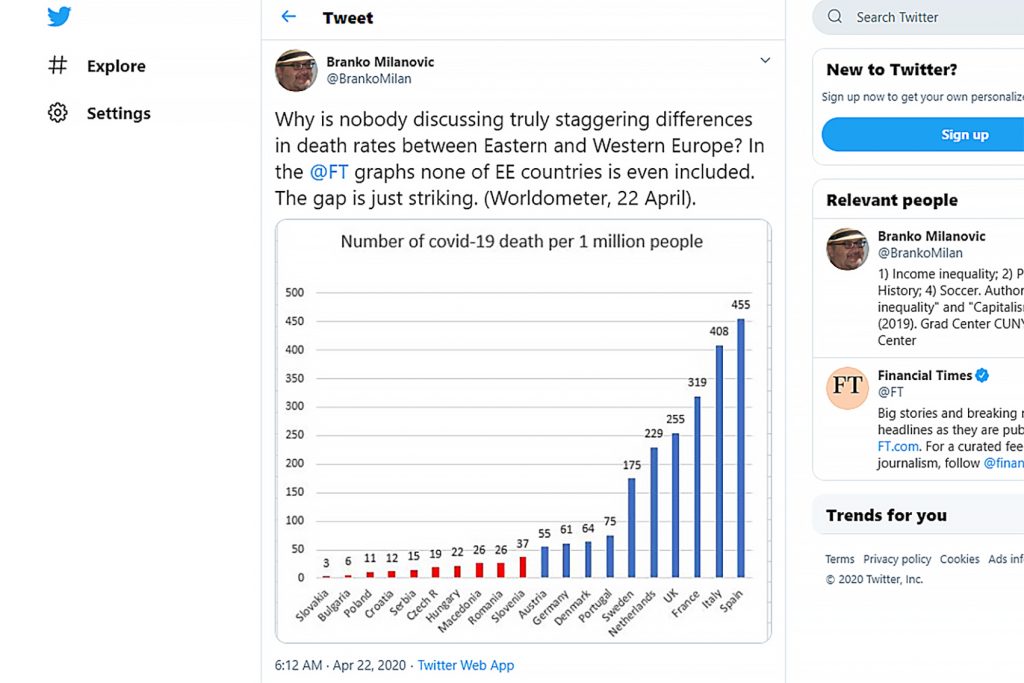Open the covid-19 death chart image
The width and height of the screenshot is (1024, 683).
coord(523,430)
